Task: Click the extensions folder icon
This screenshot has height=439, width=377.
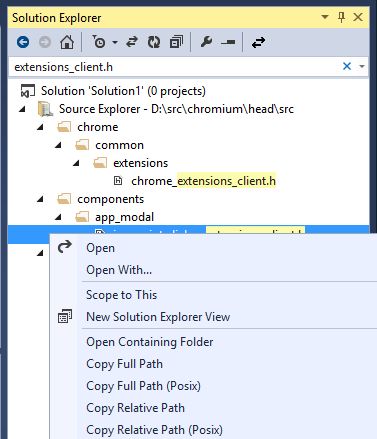Action: [x=100, y=163]
